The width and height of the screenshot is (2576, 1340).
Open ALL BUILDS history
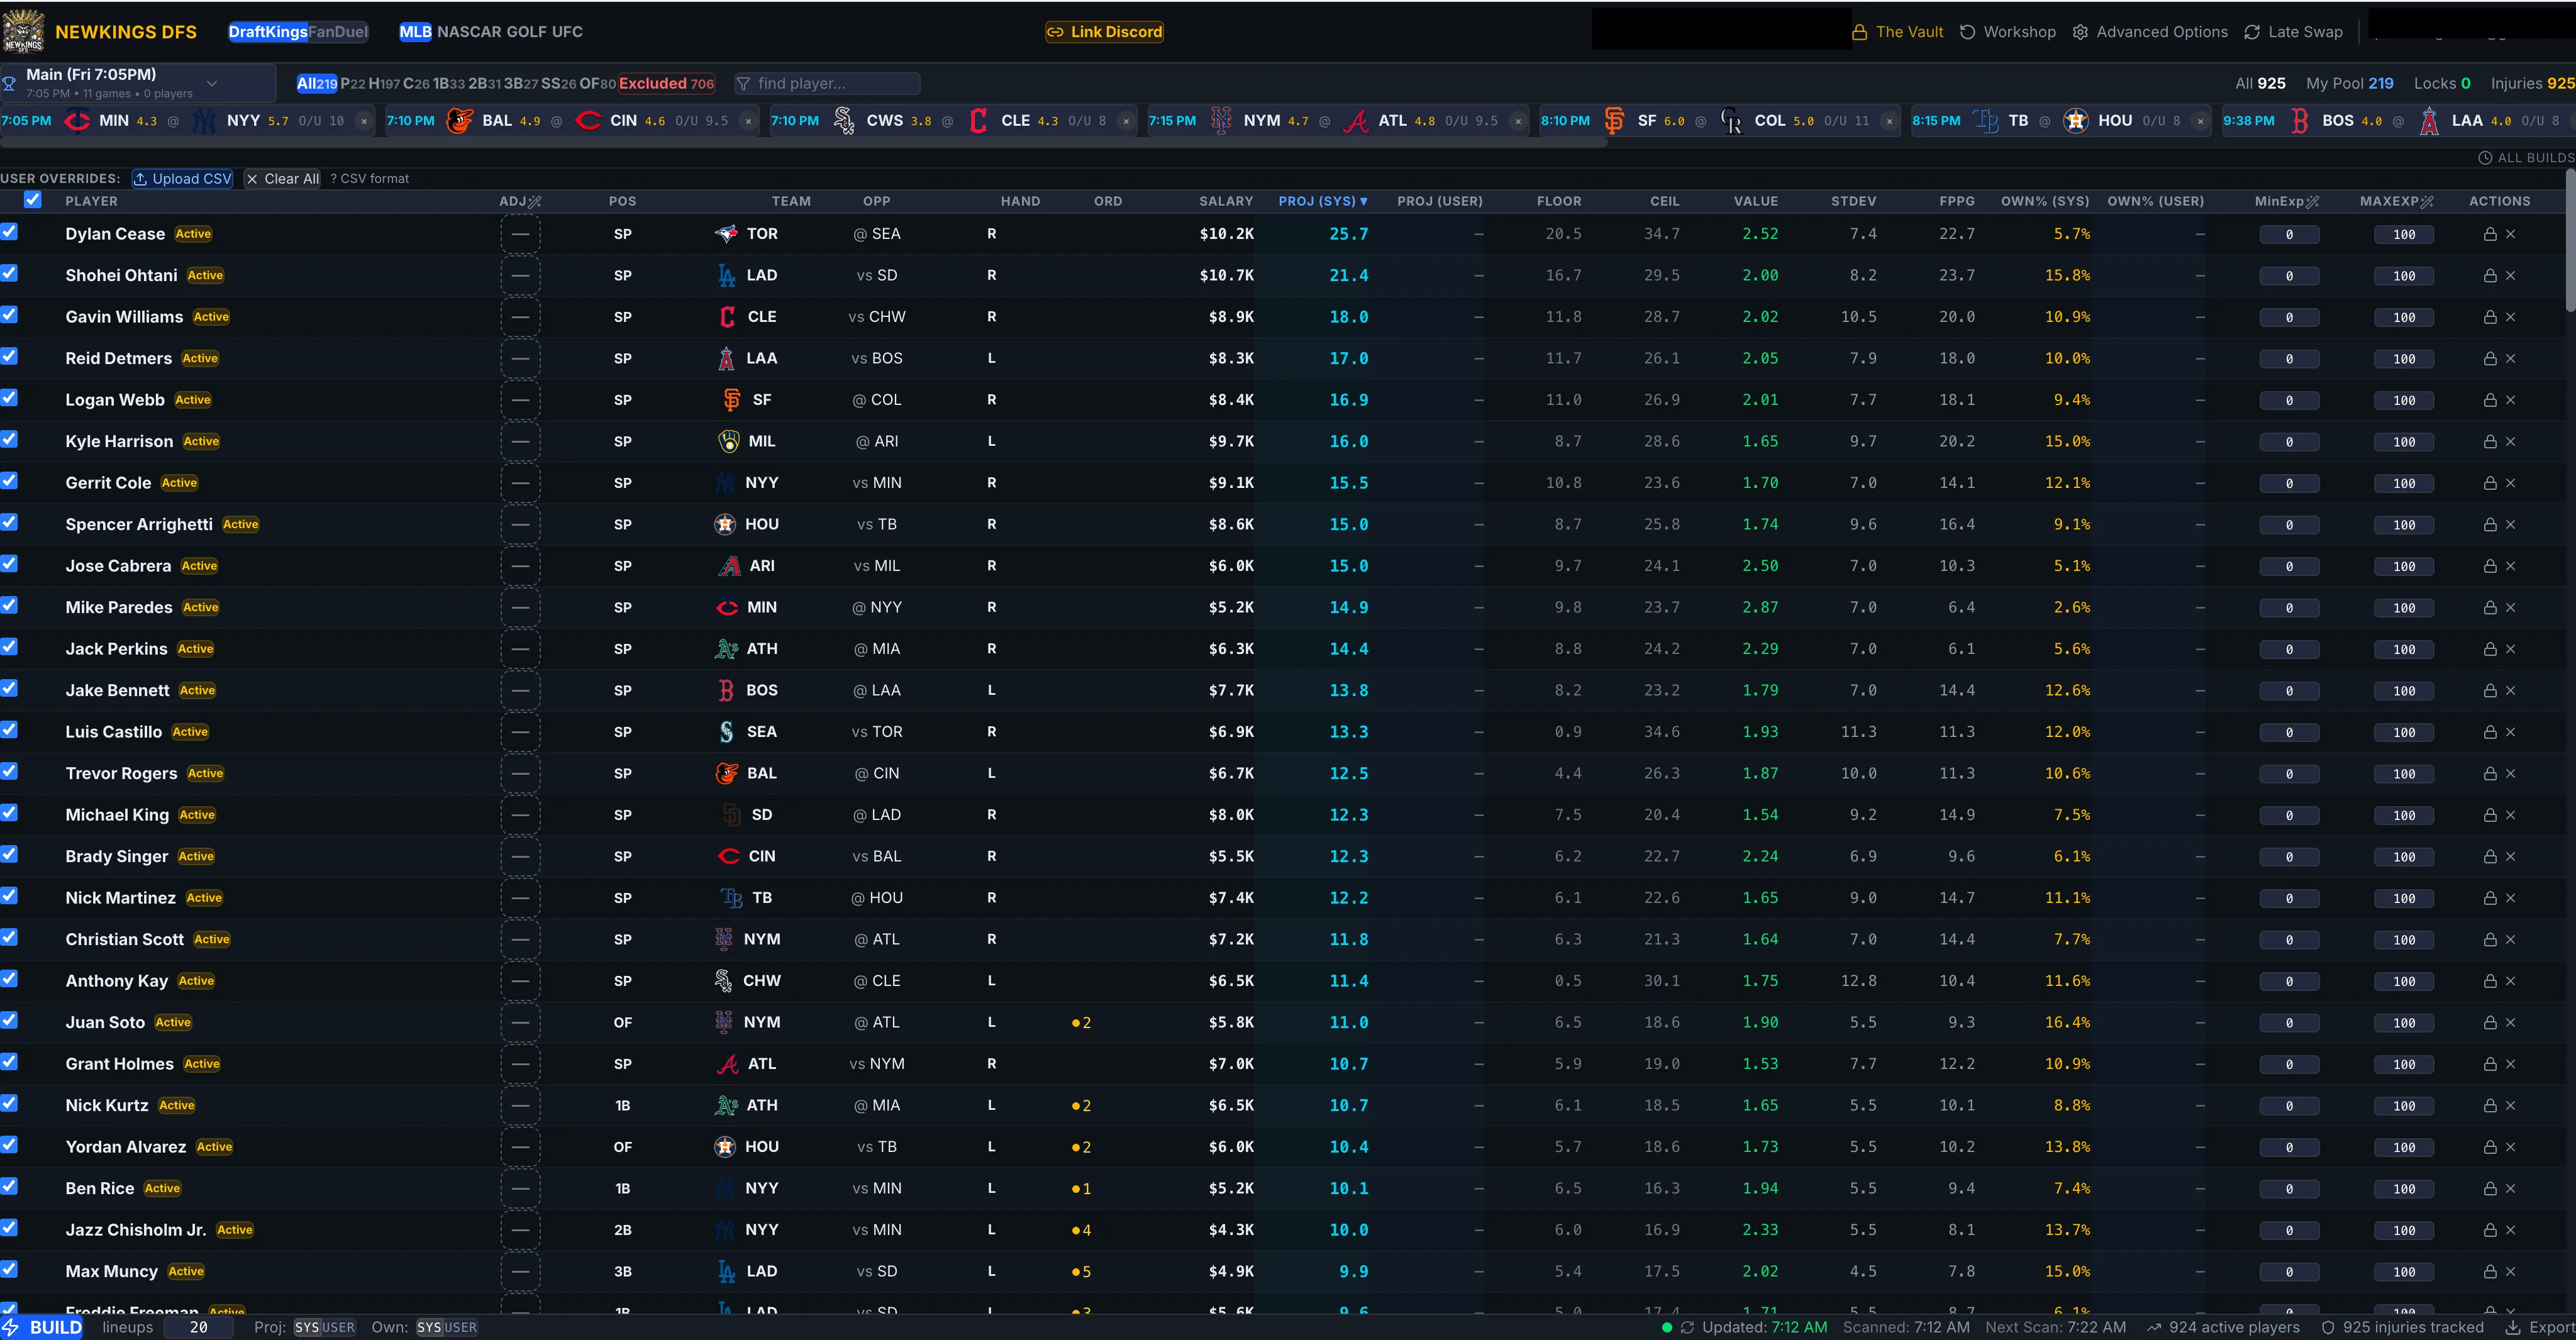(2526, 158)
